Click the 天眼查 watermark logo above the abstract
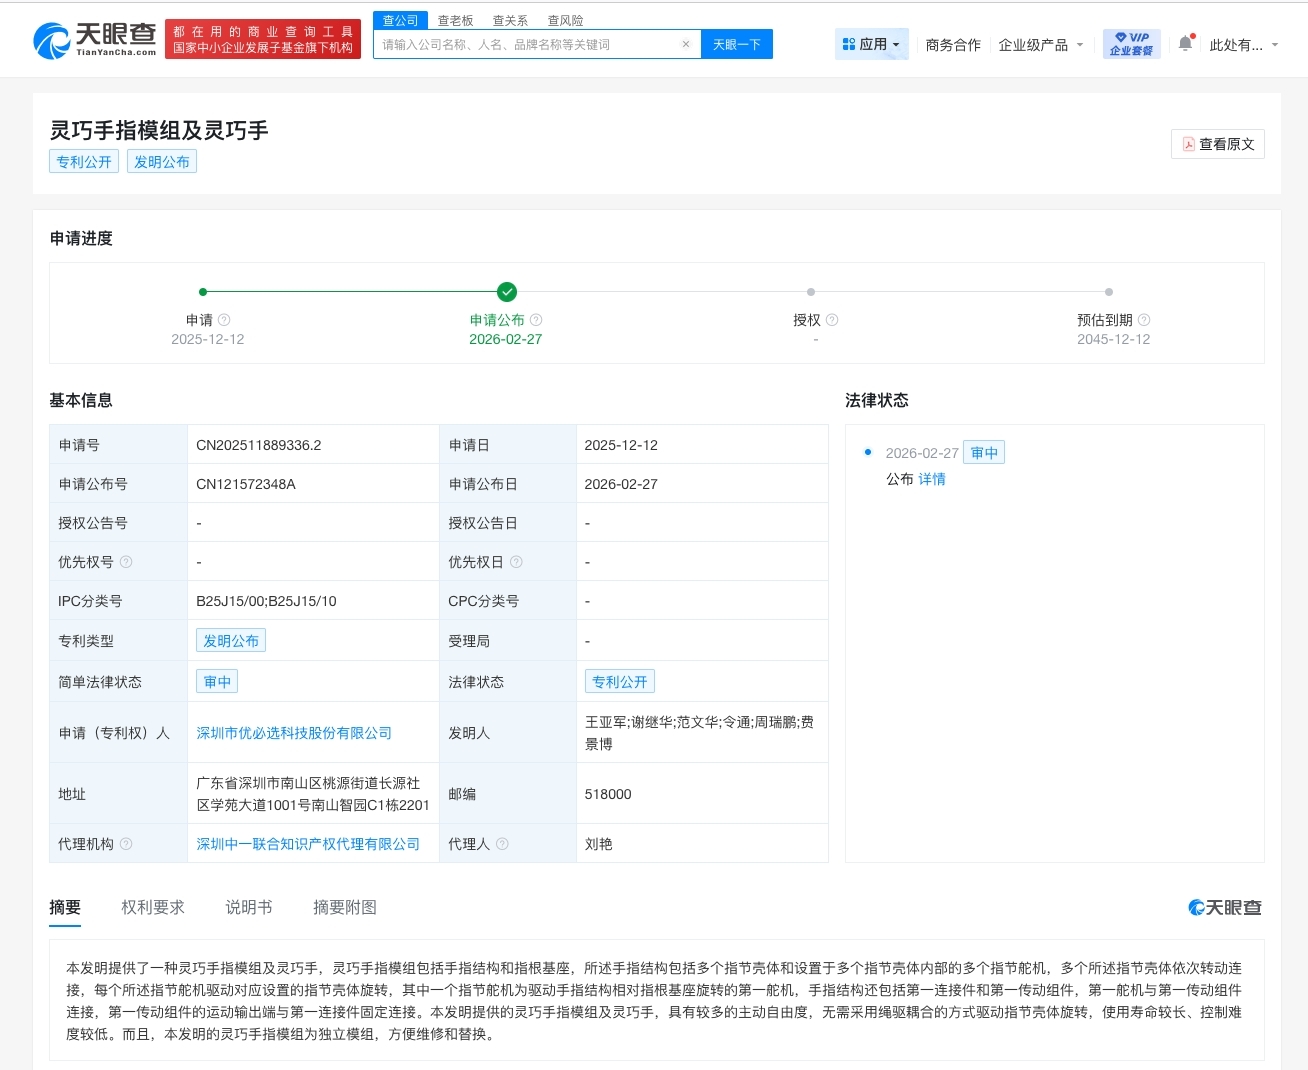The width and height of the screenshot is (1308, 1070). tap(1225, 907)
